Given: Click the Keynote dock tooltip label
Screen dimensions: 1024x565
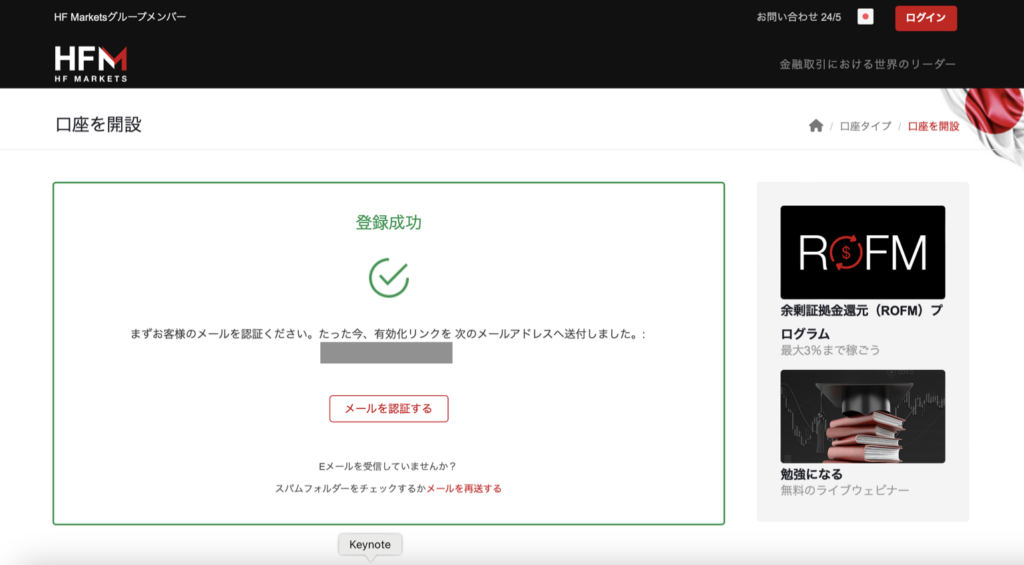Looking at the screenshot, I should point(370,544).
